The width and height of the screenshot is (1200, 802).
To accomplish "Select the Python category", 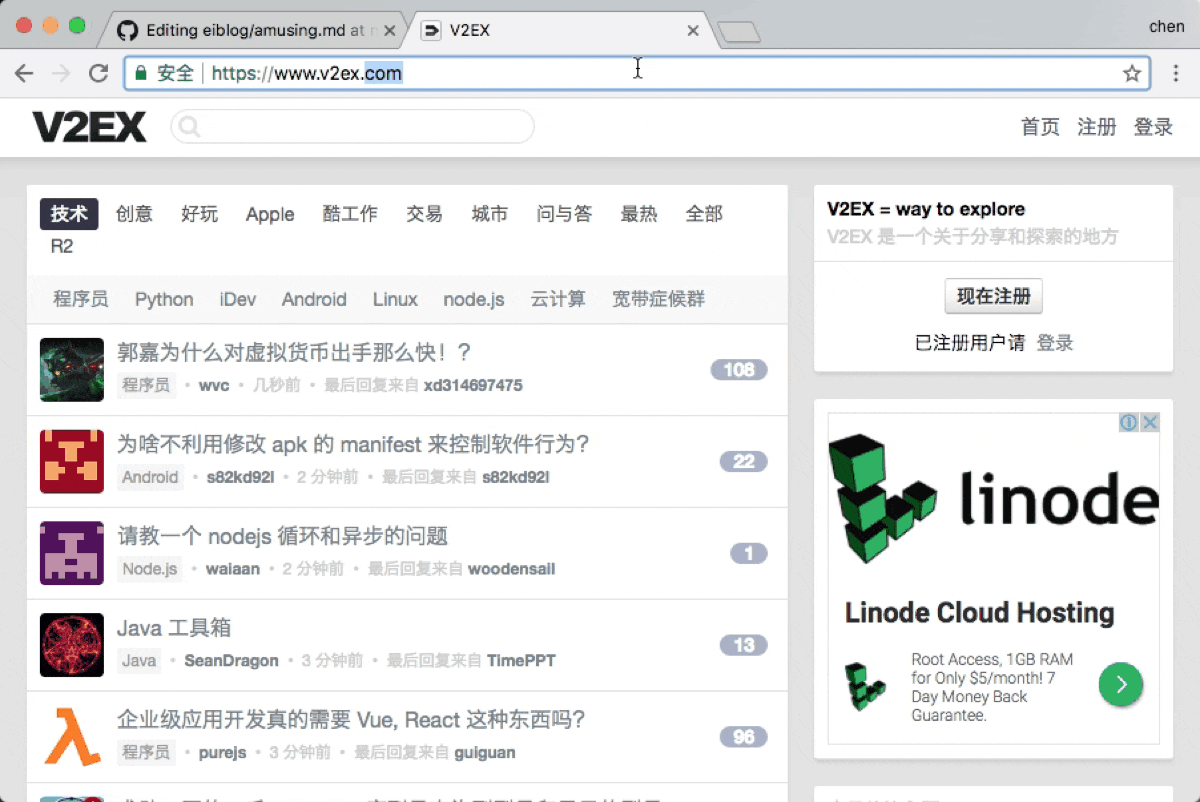I will click(x=163, y=299).
